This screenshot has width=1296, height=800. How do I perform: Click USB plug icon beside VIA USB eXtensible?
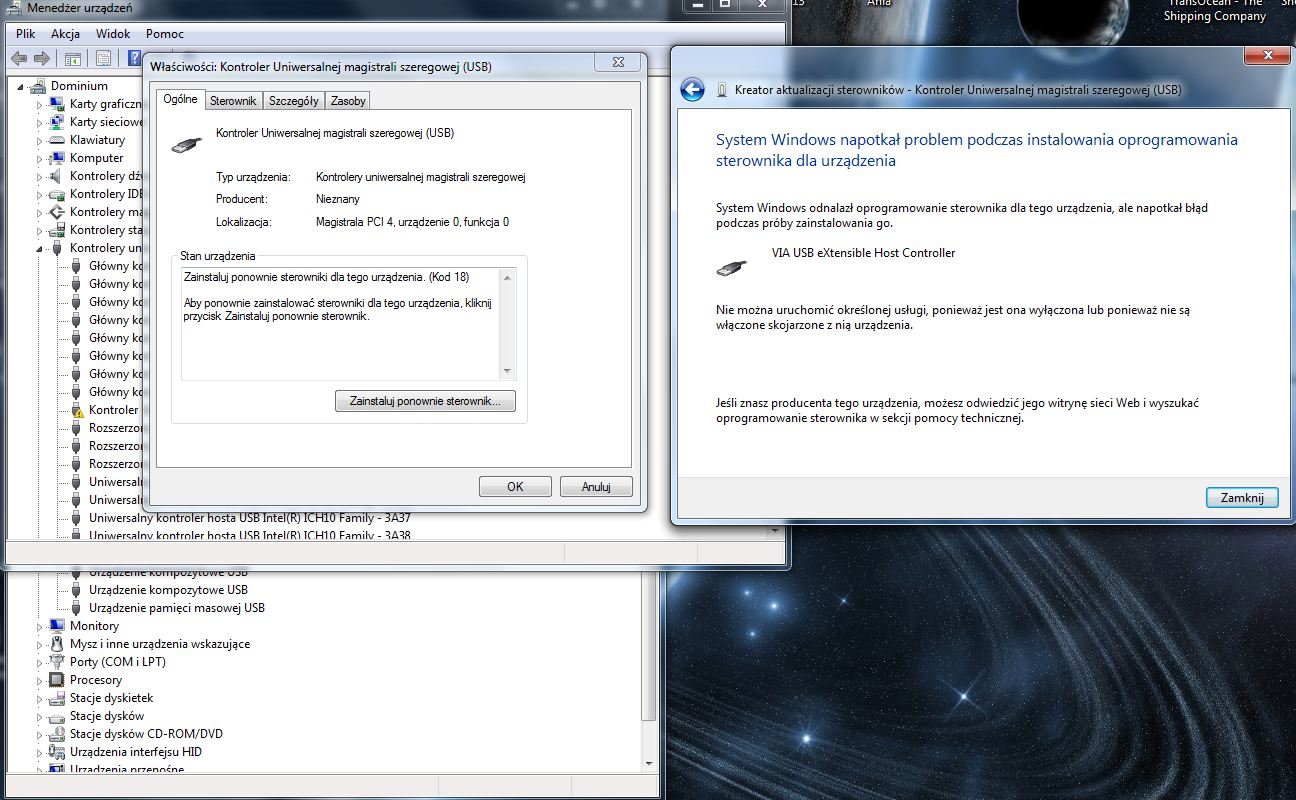click(731, 268)
